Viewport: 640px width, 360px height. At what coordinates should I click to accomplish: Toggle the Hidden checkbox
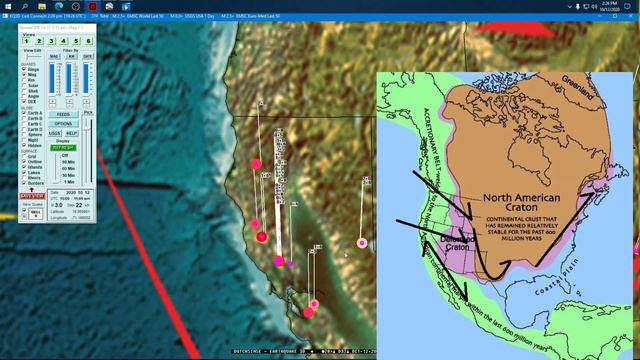tap(24, 145)
